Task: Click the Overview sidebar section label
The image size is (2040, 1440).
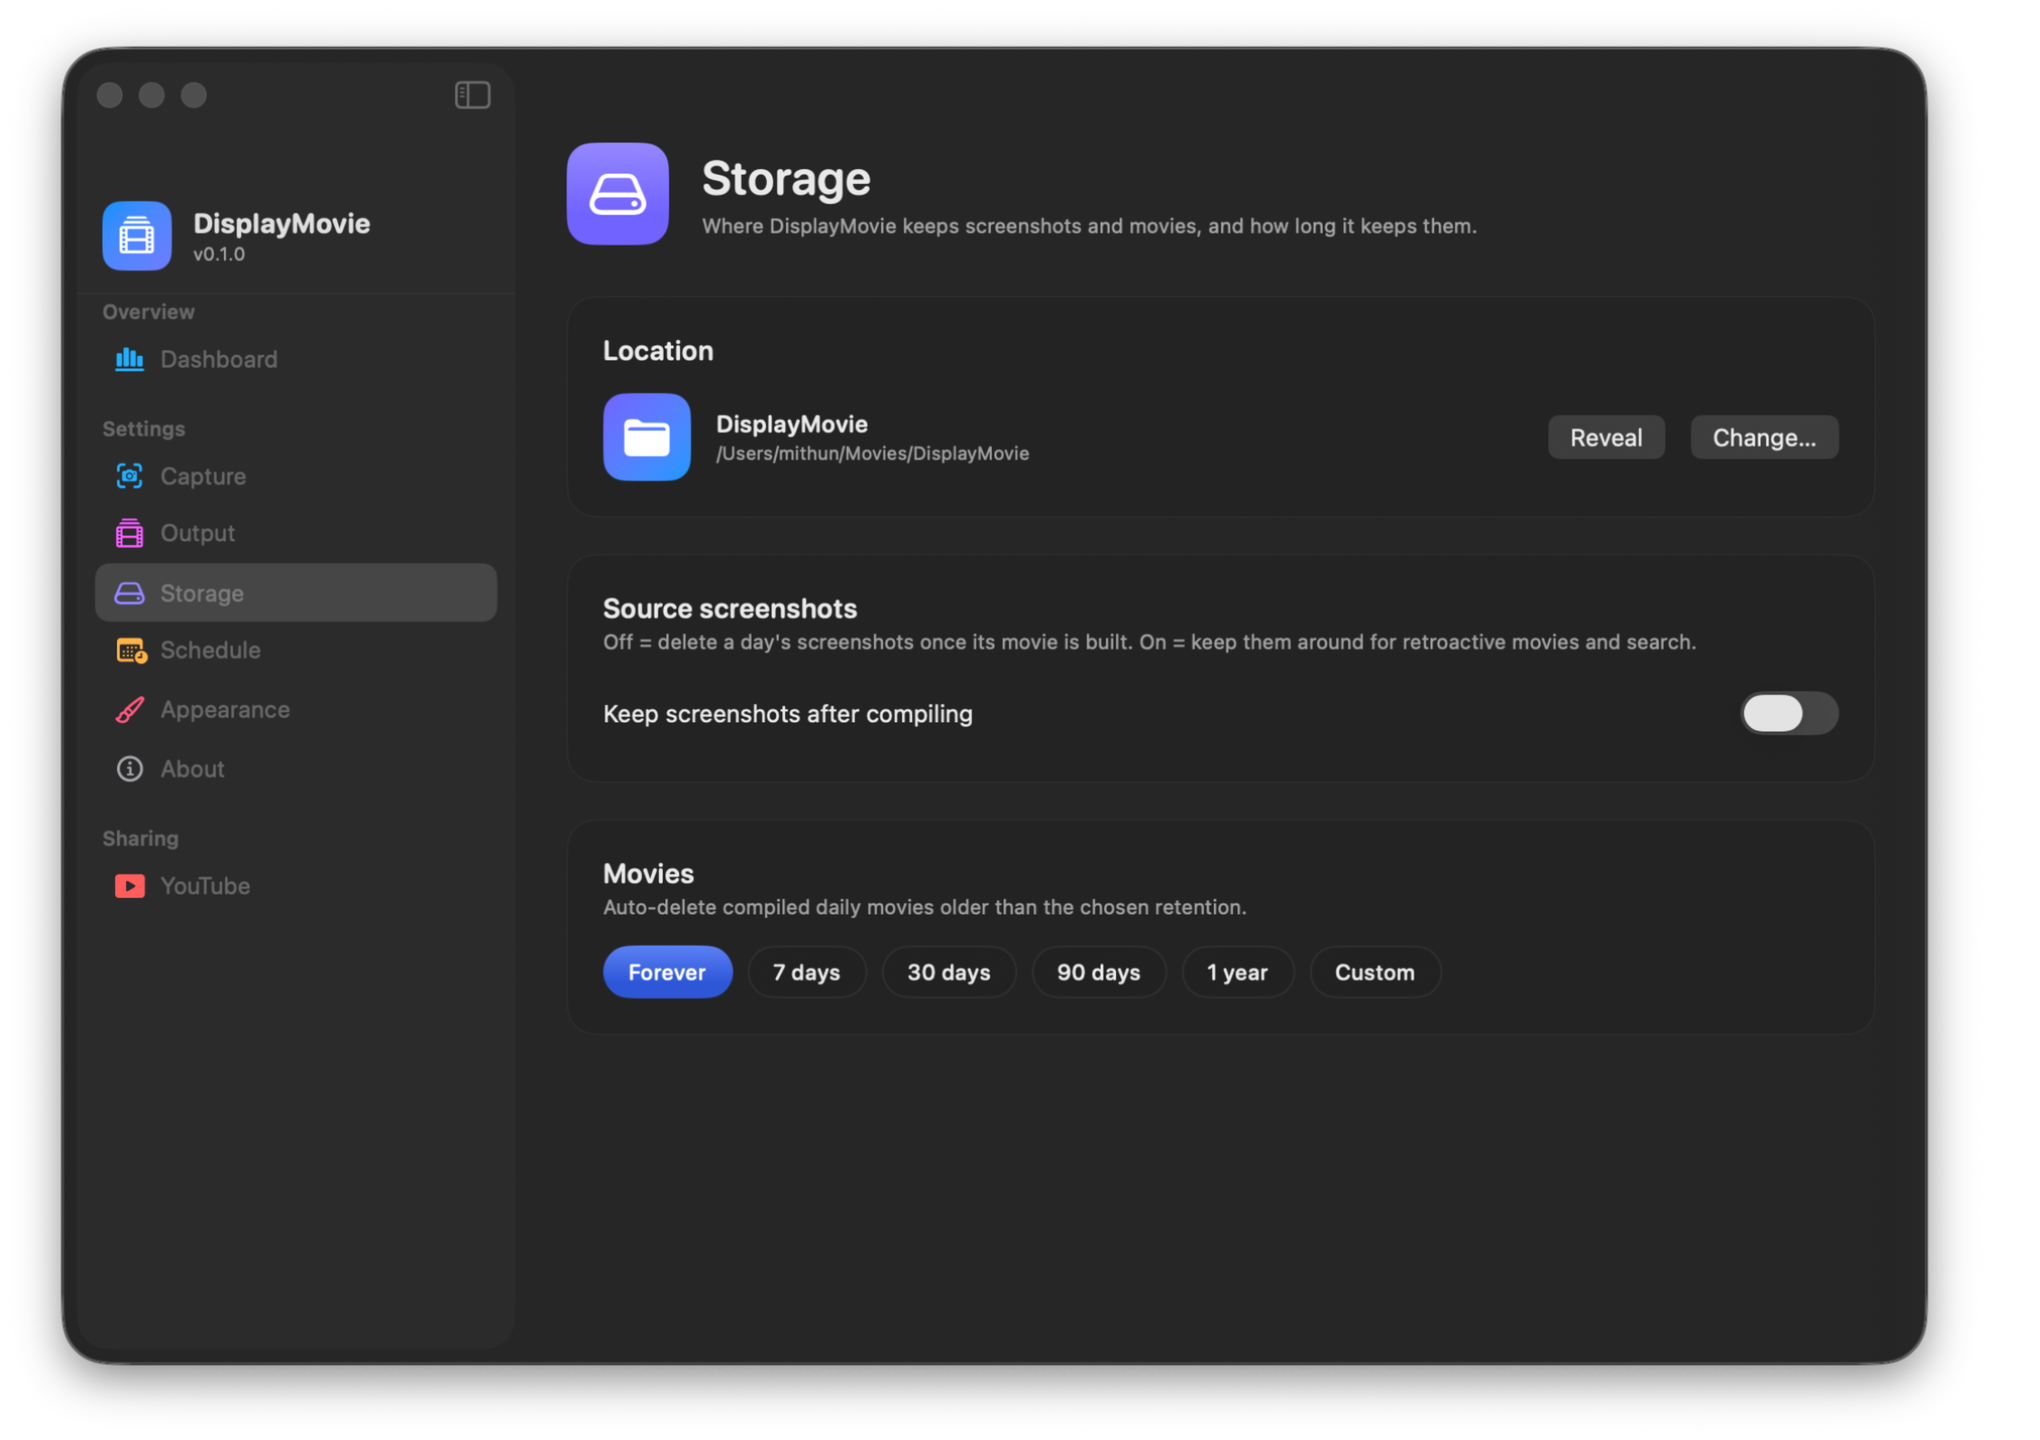Action: [x=149, y=312]
